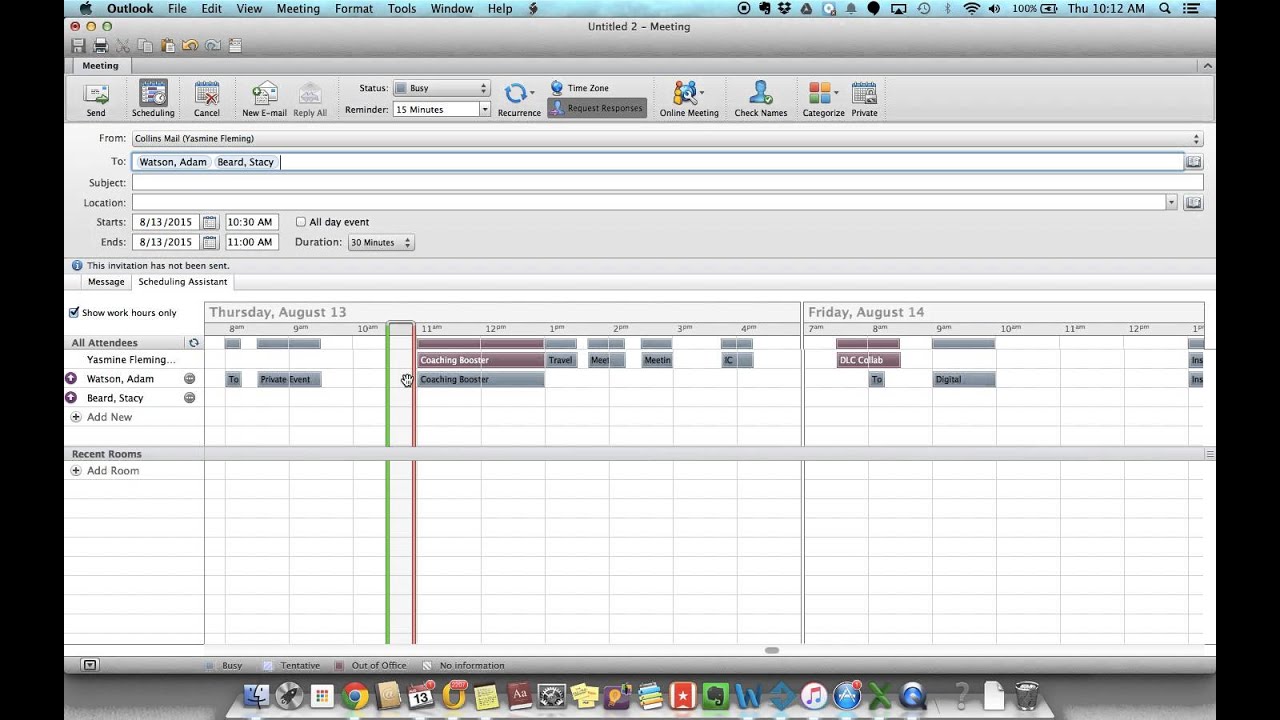Send the meeting invitation
This screenshot has height=720, width=1280.
pyautogui.click(x=96, y=99)
